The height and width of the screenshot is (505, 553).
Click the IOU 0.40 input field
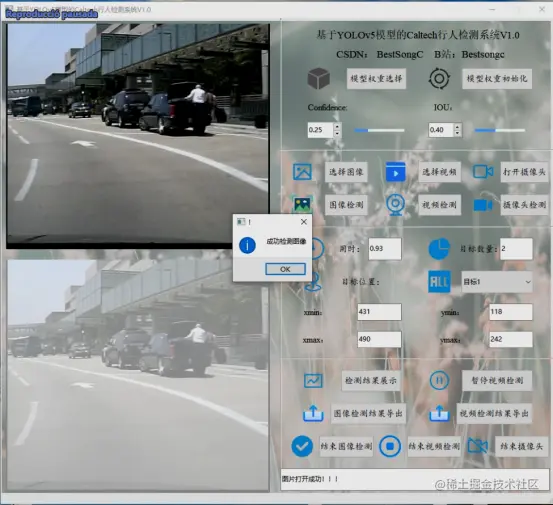(x=441, y=130)
